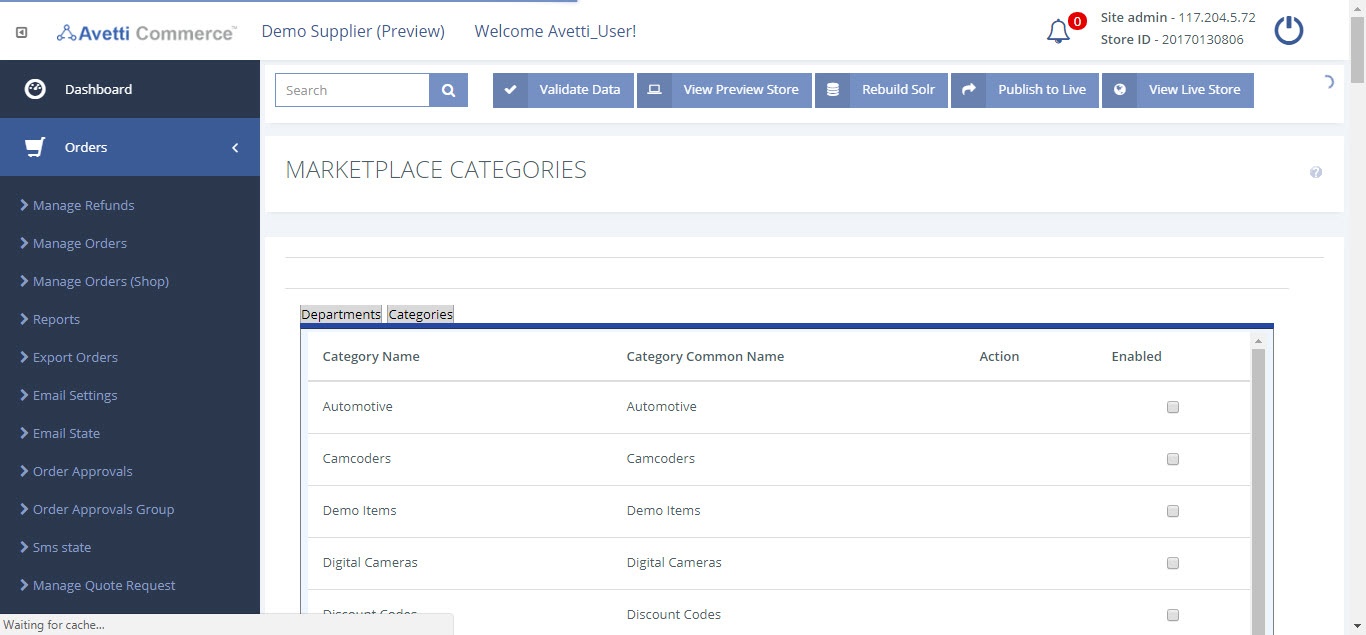Click the Avetti Commerce logo

coord(146,32)
